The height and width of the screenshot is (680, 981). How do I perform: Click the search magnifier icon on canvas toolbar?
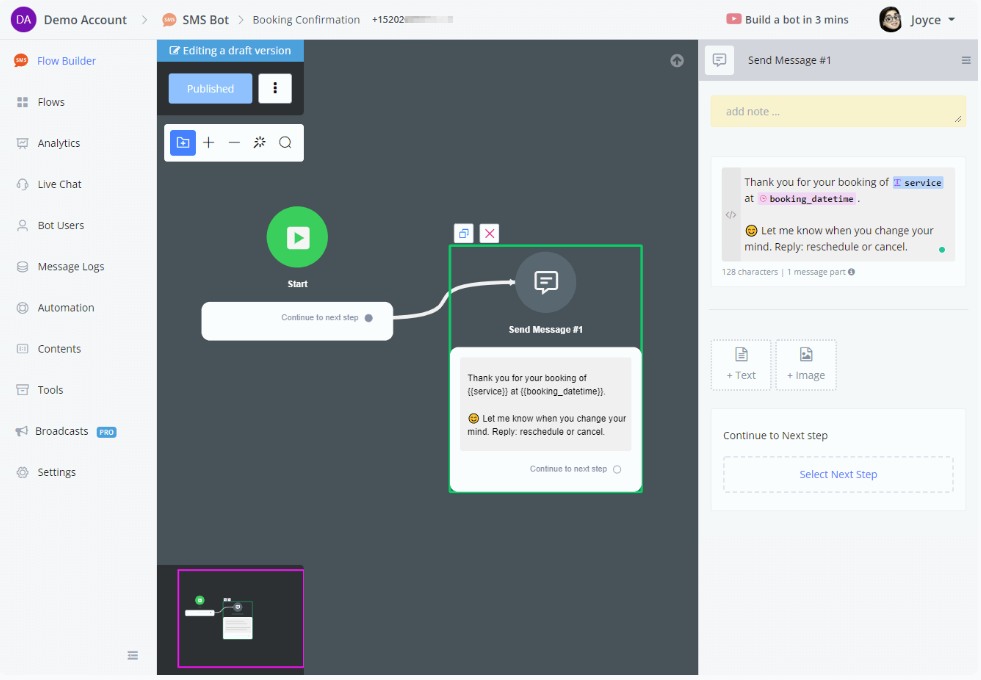(x=285, y=143)
